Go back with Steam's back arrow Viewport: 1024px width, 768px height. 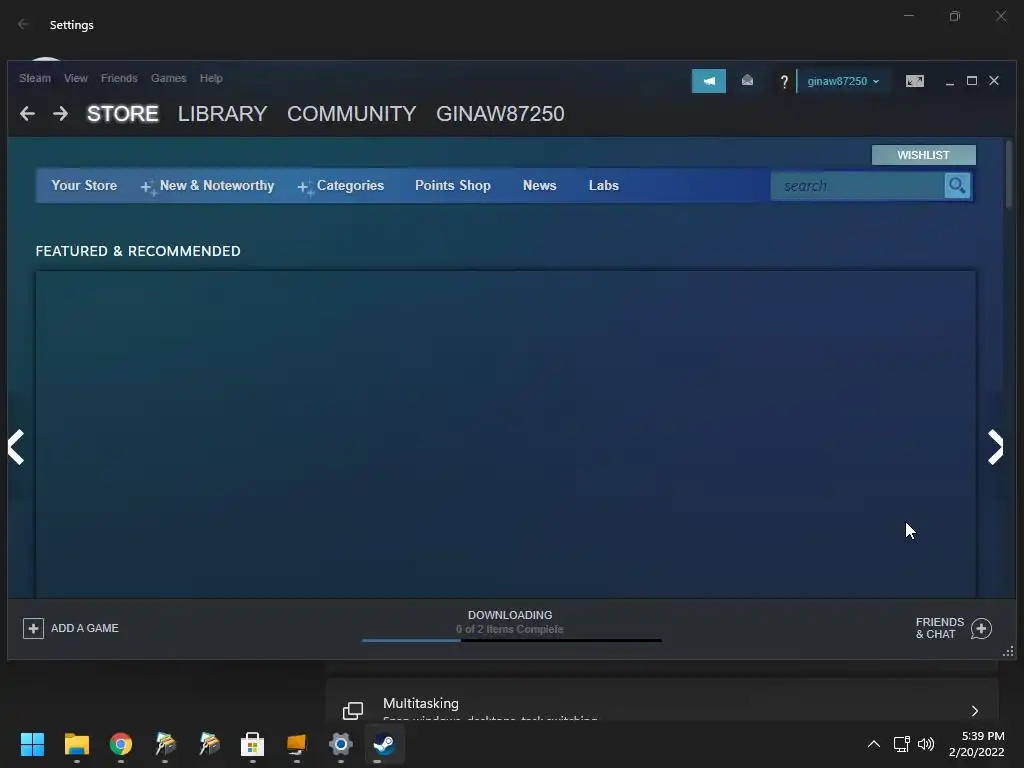(x=27, y=114)
